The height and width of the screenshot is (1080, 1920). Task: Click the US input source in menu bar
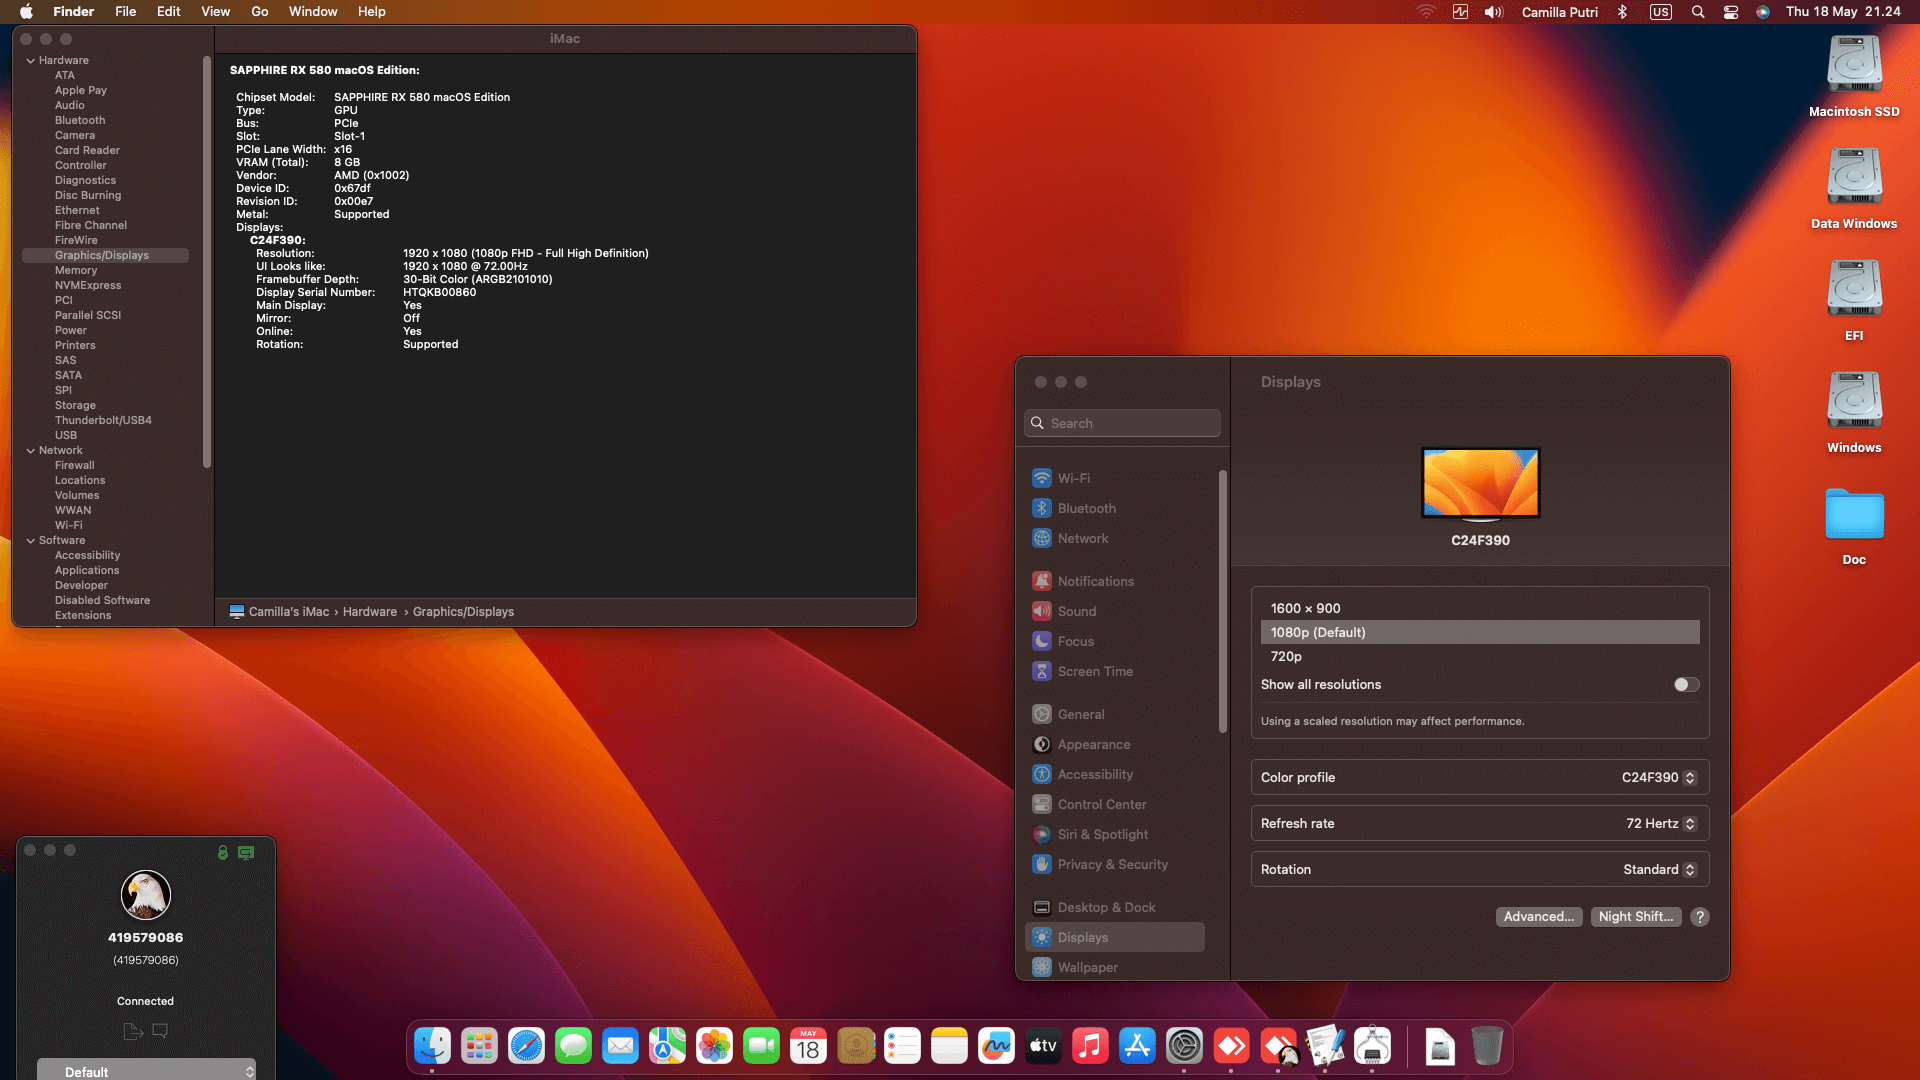pyautogui.click(x=1661, y=12)
